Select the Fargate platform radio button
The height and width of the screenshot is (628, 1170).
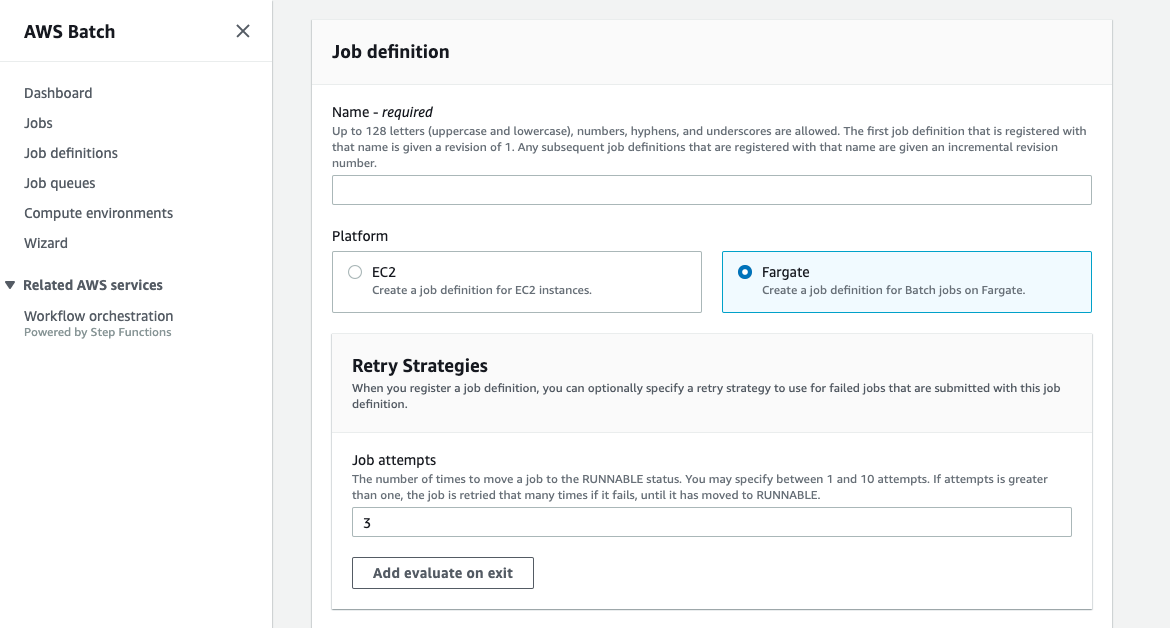(x=744, y=272)
